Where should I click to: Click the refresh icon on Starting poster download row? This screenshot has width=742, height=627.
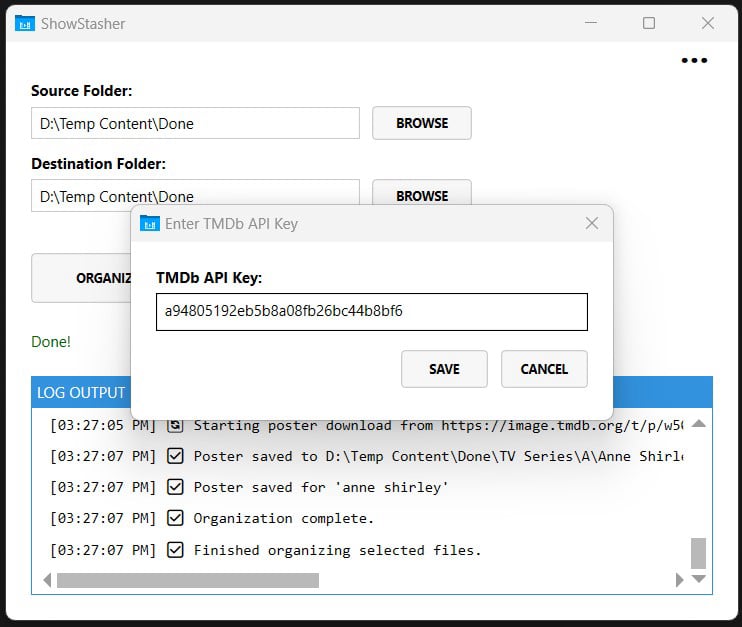[175, 425]
